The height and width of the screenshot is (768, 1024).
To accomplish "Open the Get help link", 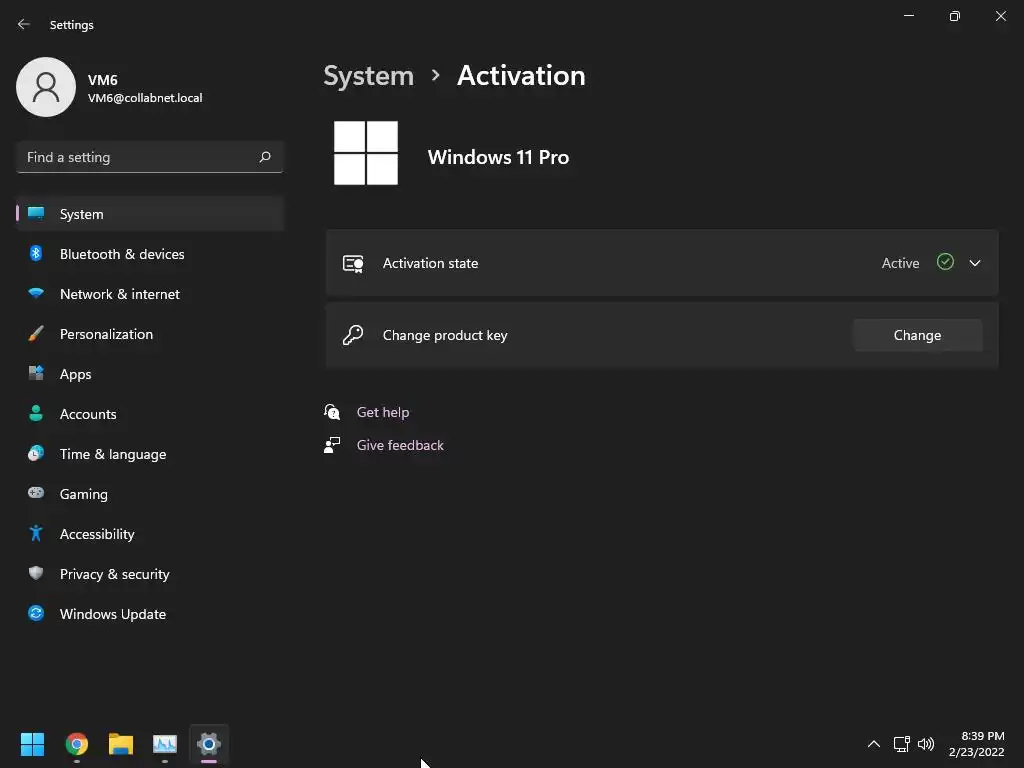I will pyautogui.click(x=383, y=412).
